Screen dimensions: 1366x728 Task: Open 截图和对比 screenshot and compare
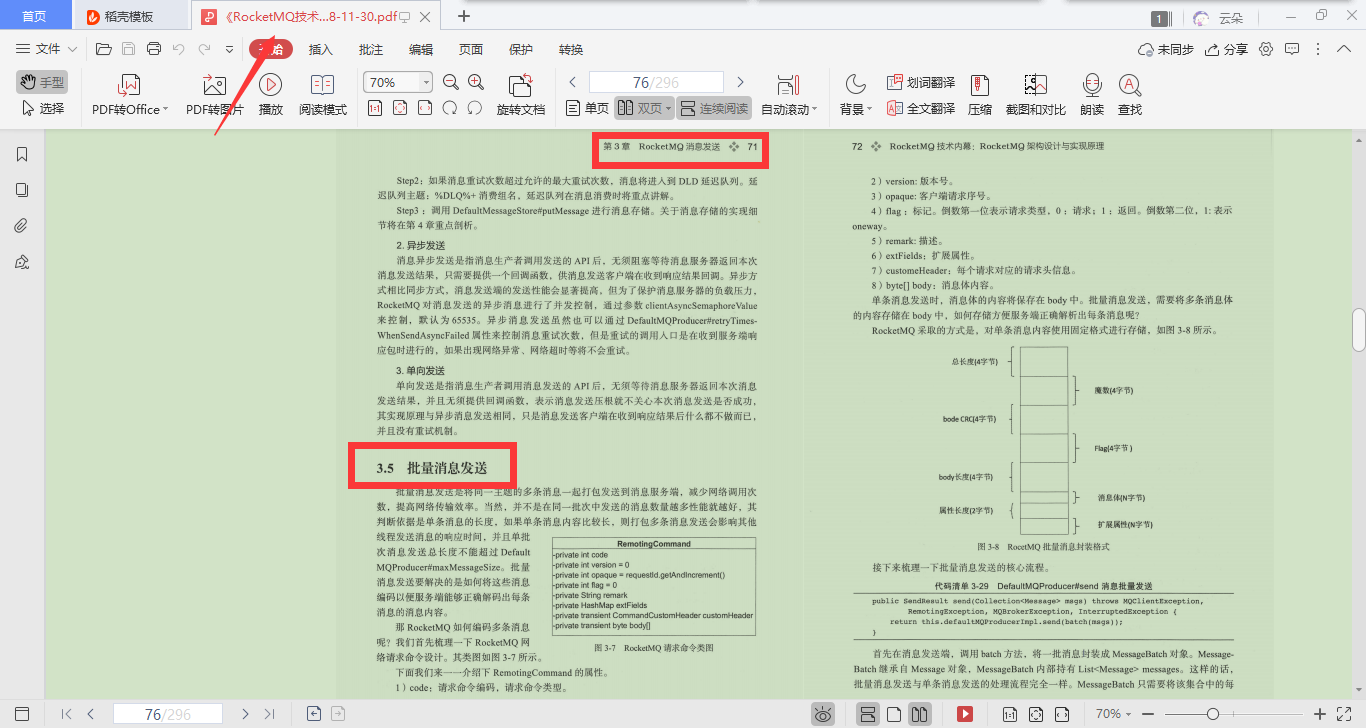(x=1035, y=96)
